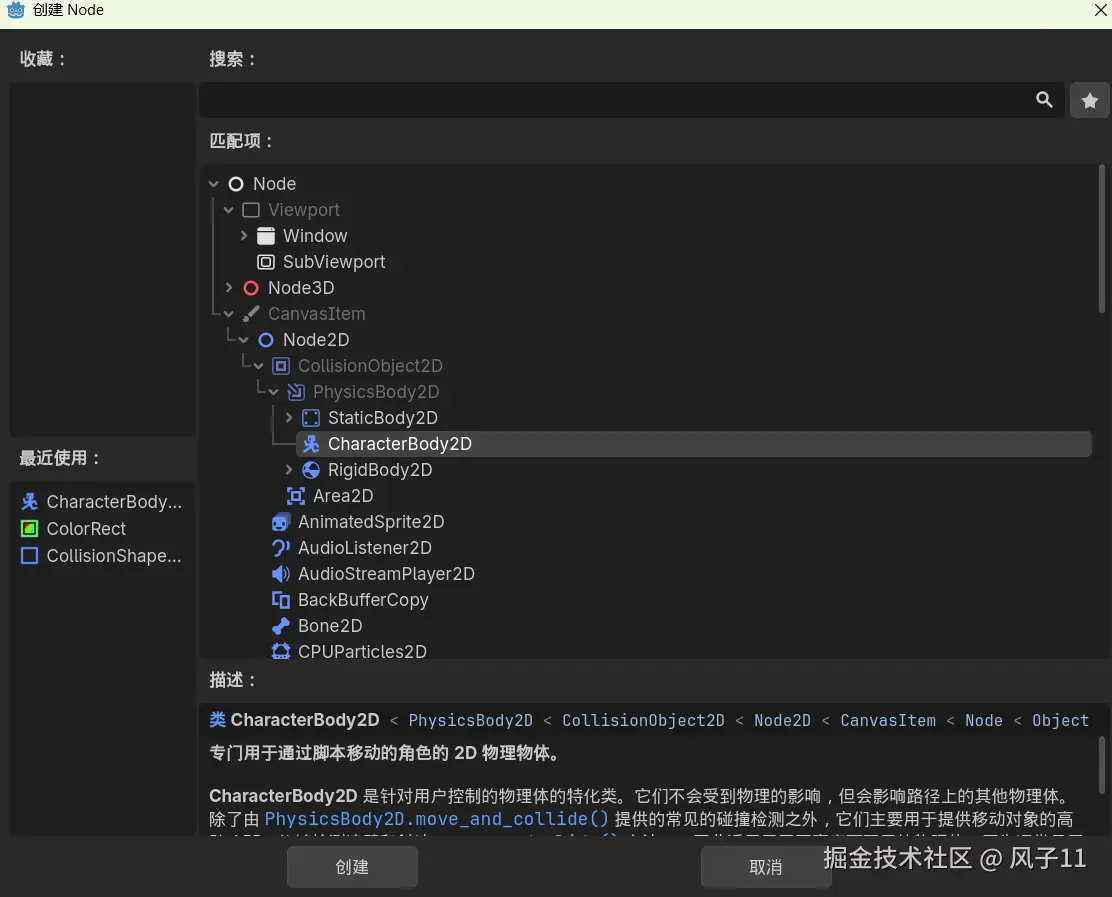Select ColorRect text in recent list
The height and width of the screenshot is (897, 1112).
pos(86,529)
